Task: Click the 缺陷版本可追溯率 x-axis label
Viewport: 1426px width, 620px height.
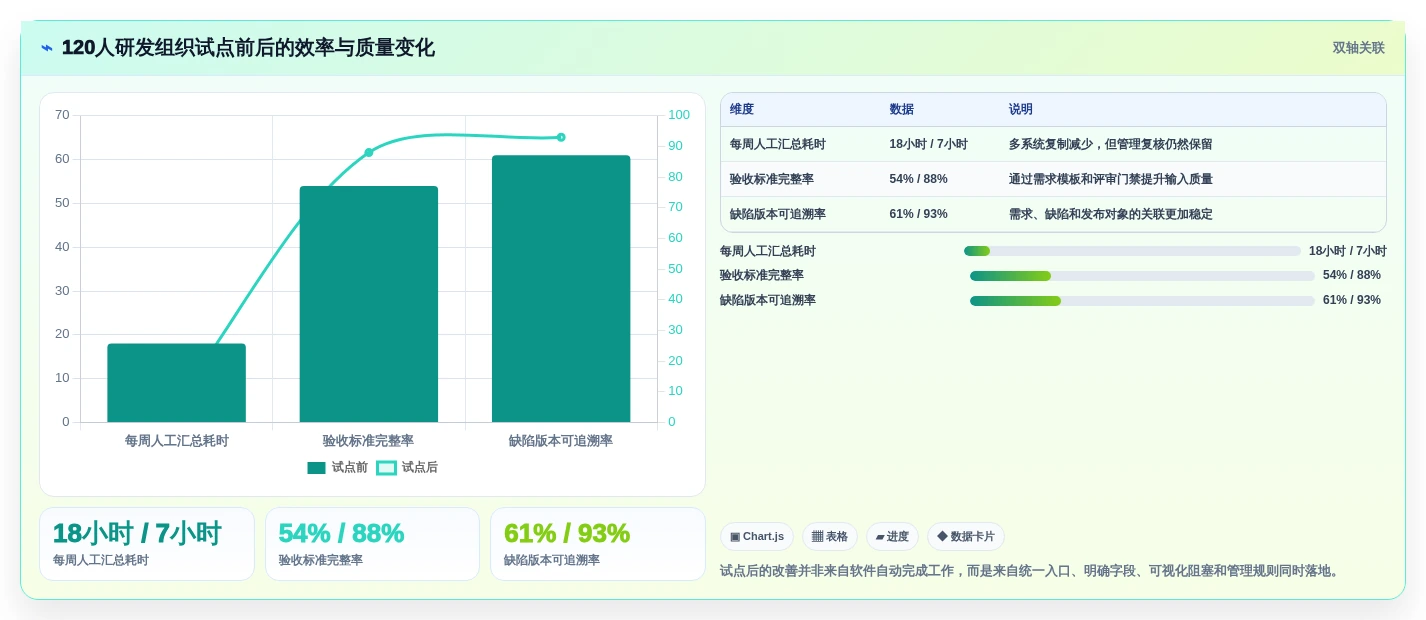Action: point(561,441)
